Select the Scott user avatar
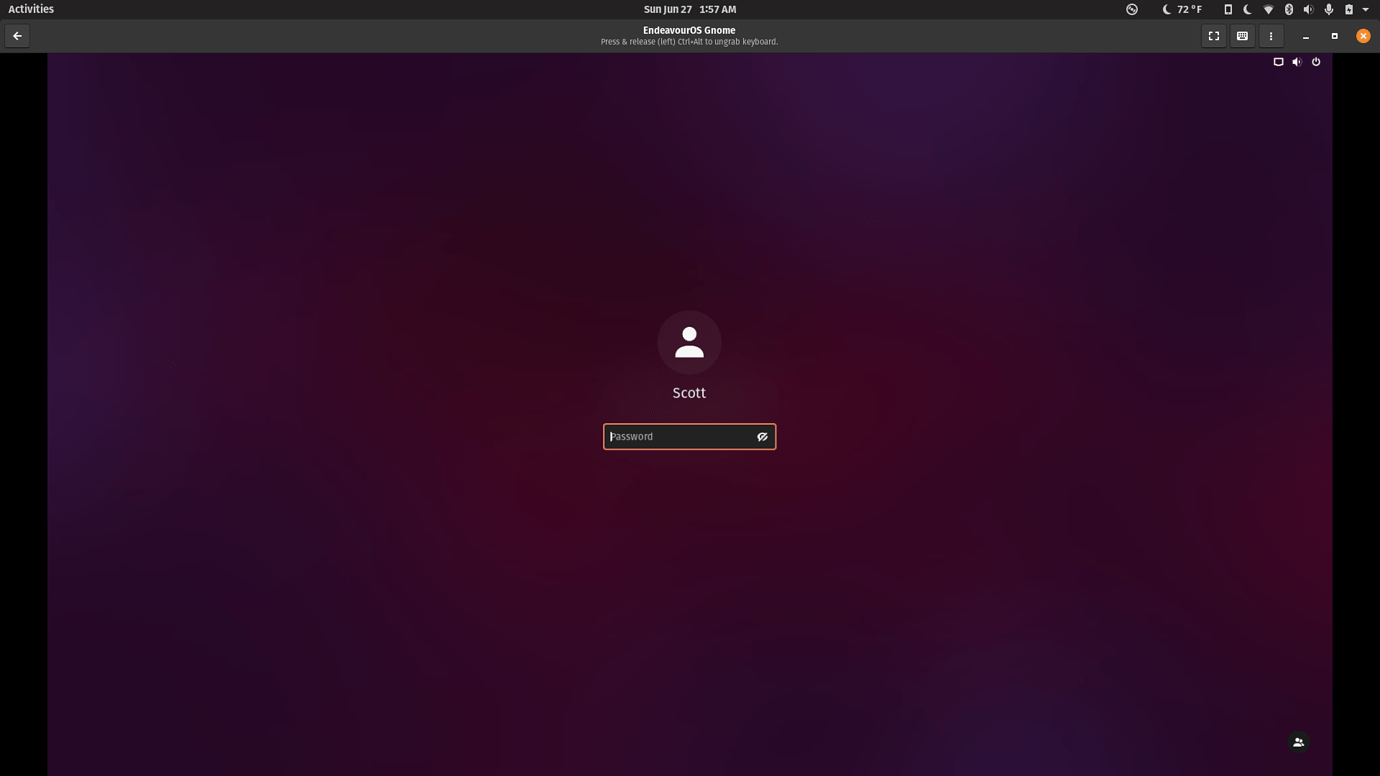Screen dimensions: 1380x776 click(x=689, y=342)
